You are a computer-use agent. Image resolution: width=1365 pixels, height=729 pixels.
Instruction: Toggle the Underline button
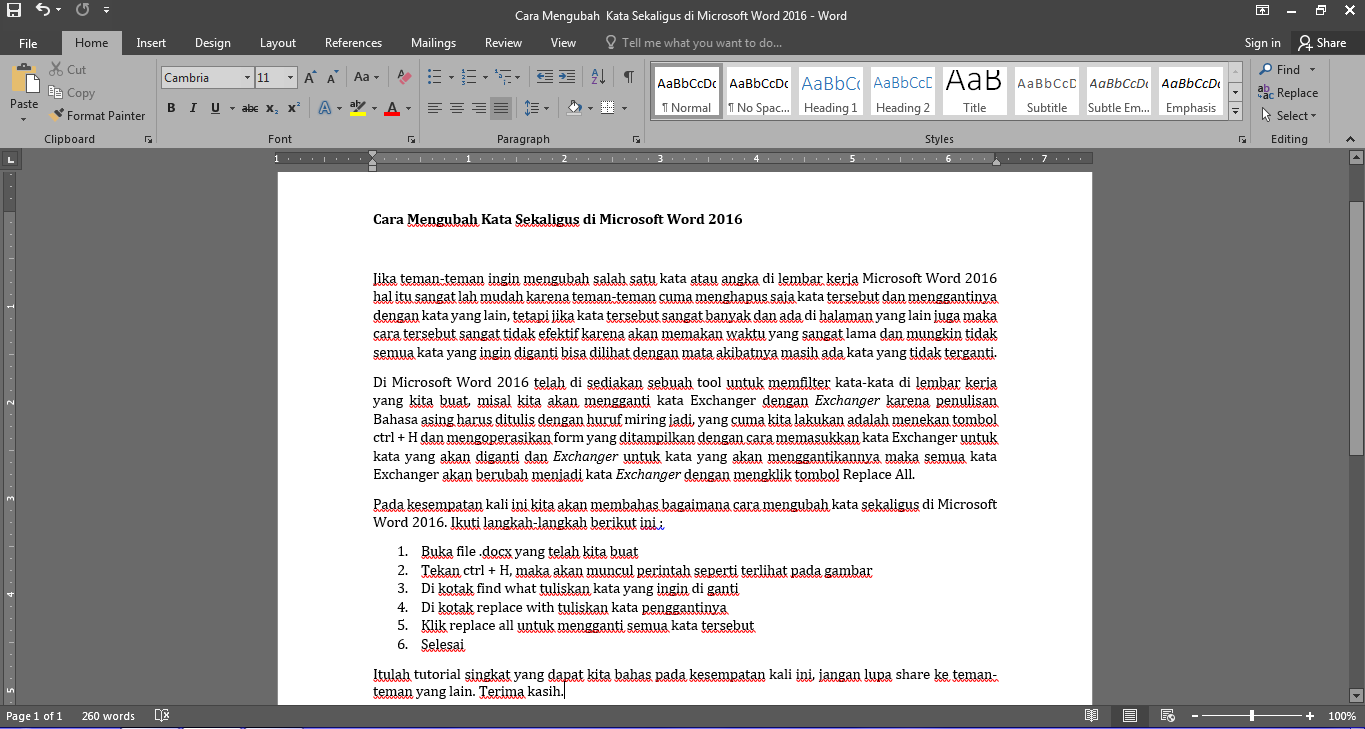(x=215, y=108)
